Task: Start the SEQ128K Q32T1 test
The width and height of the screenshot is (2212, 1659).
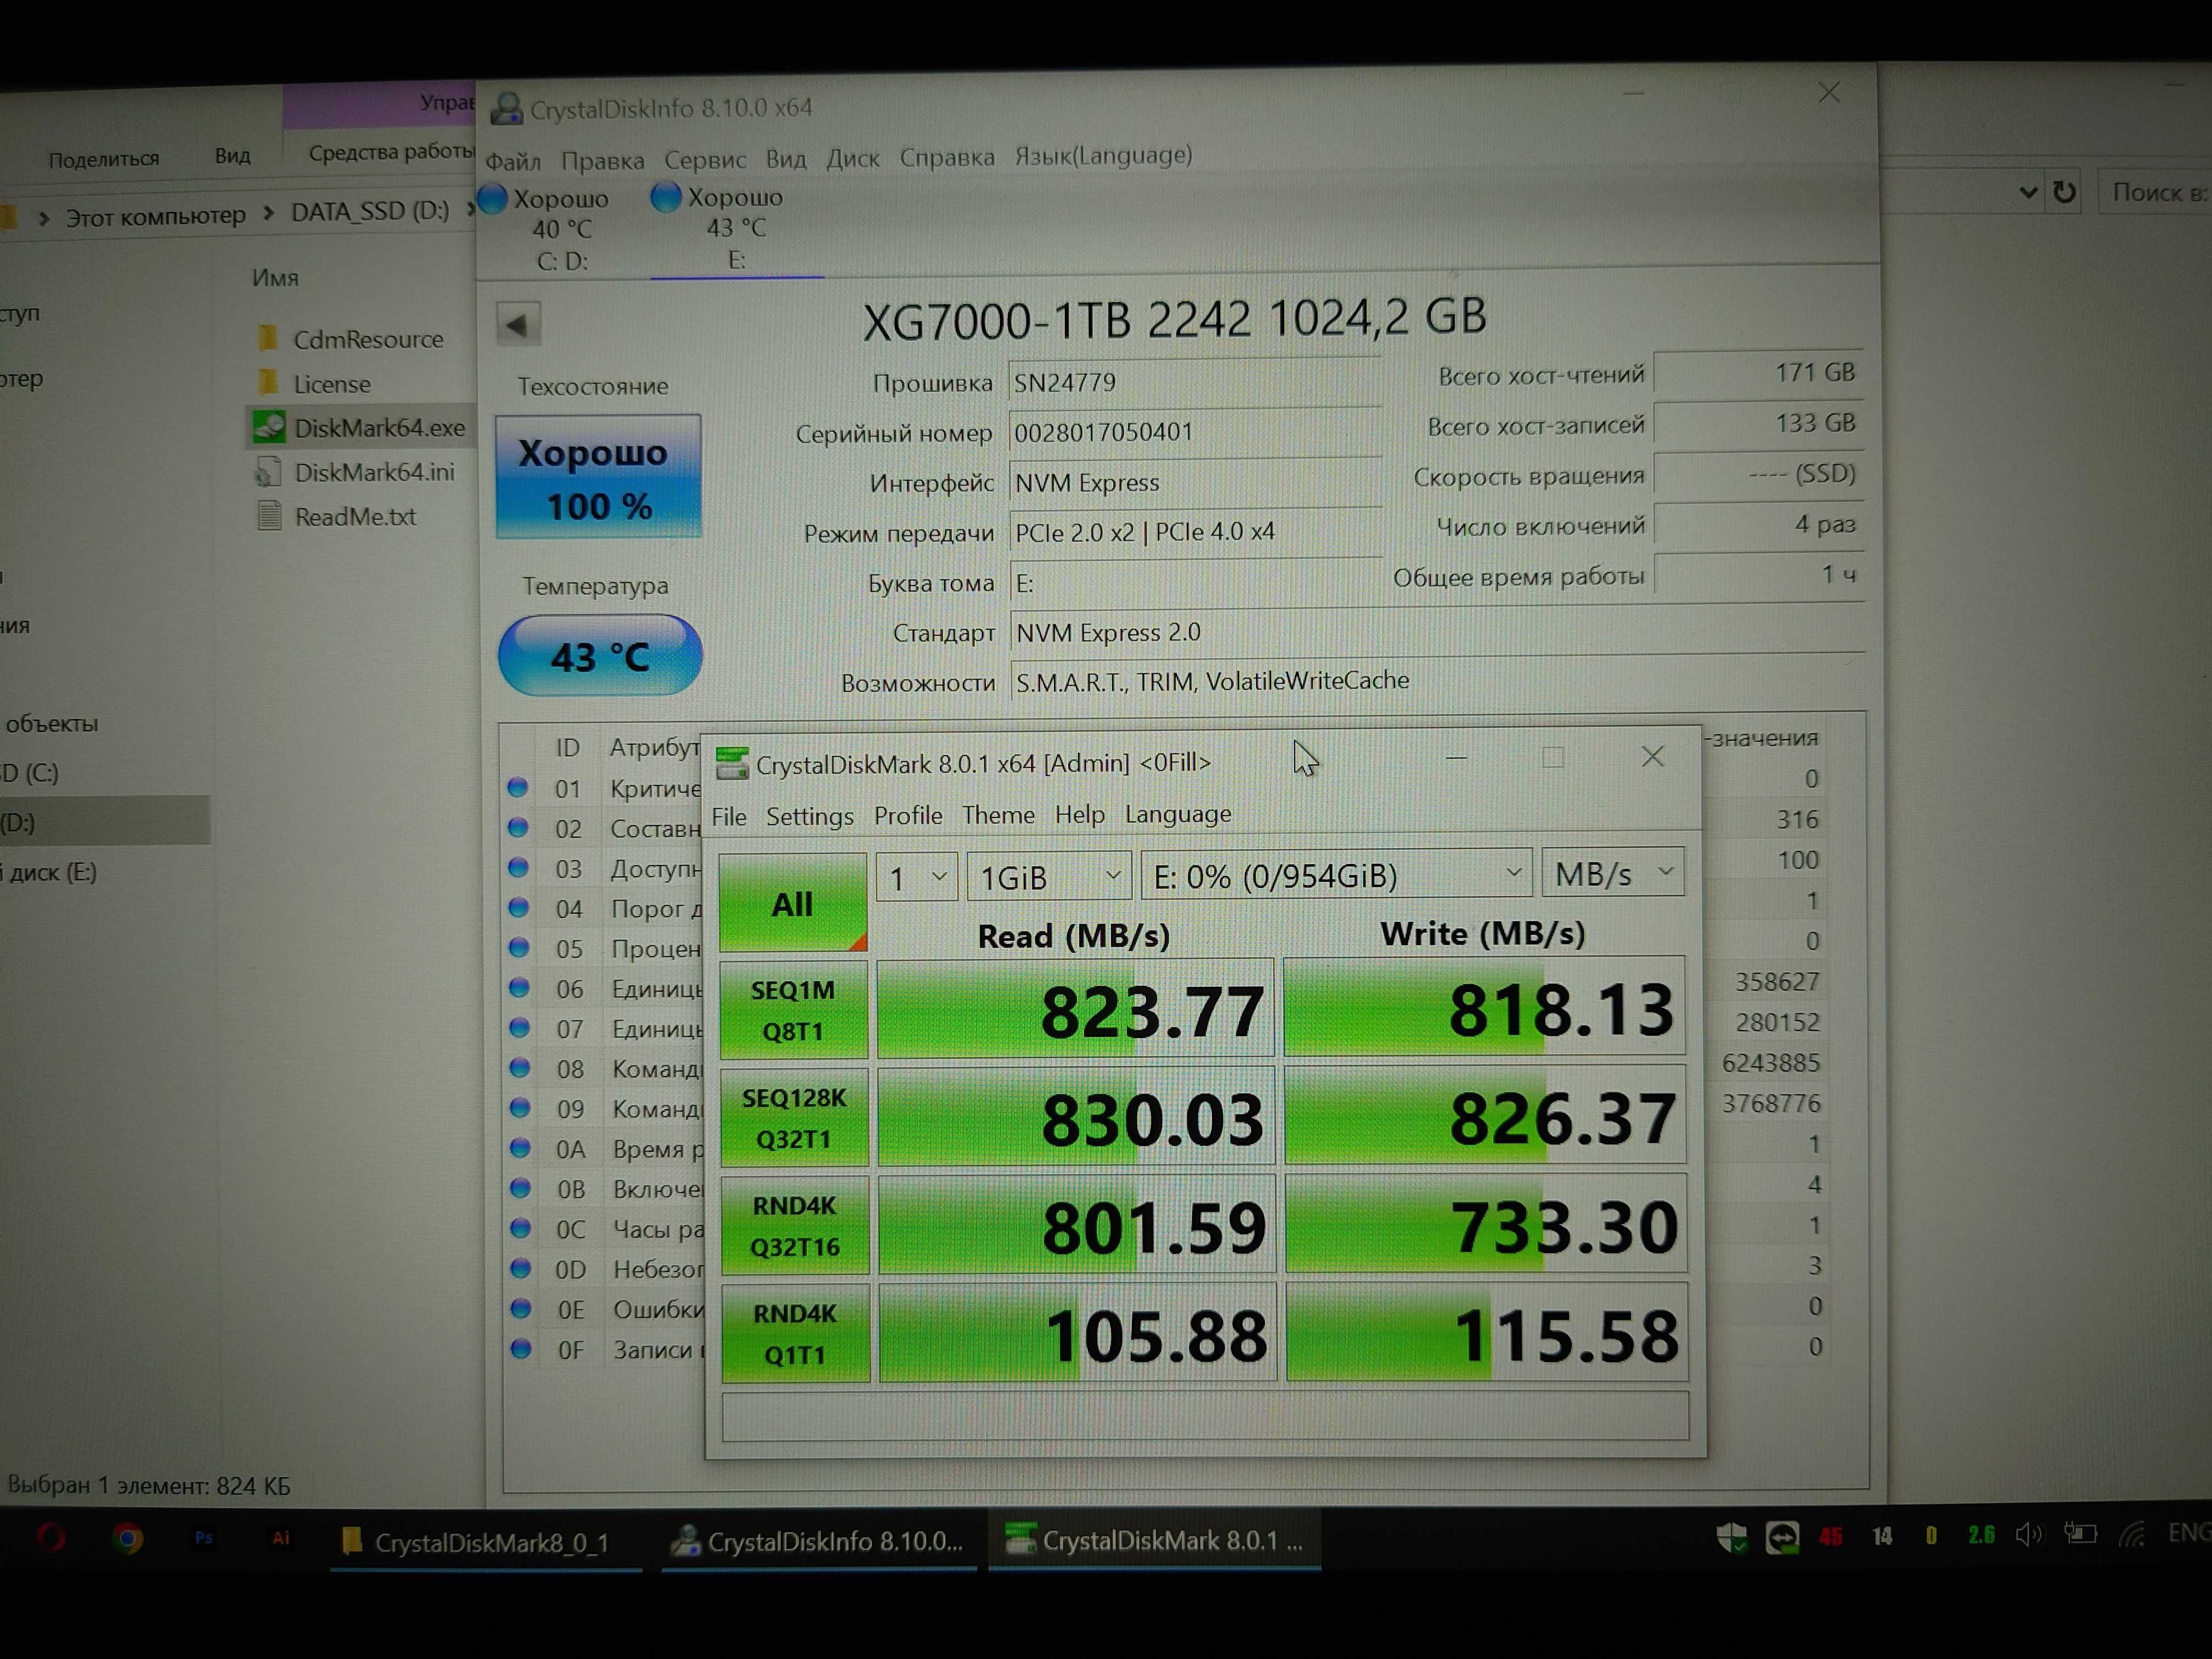Action: click(x=794, y=1118)
